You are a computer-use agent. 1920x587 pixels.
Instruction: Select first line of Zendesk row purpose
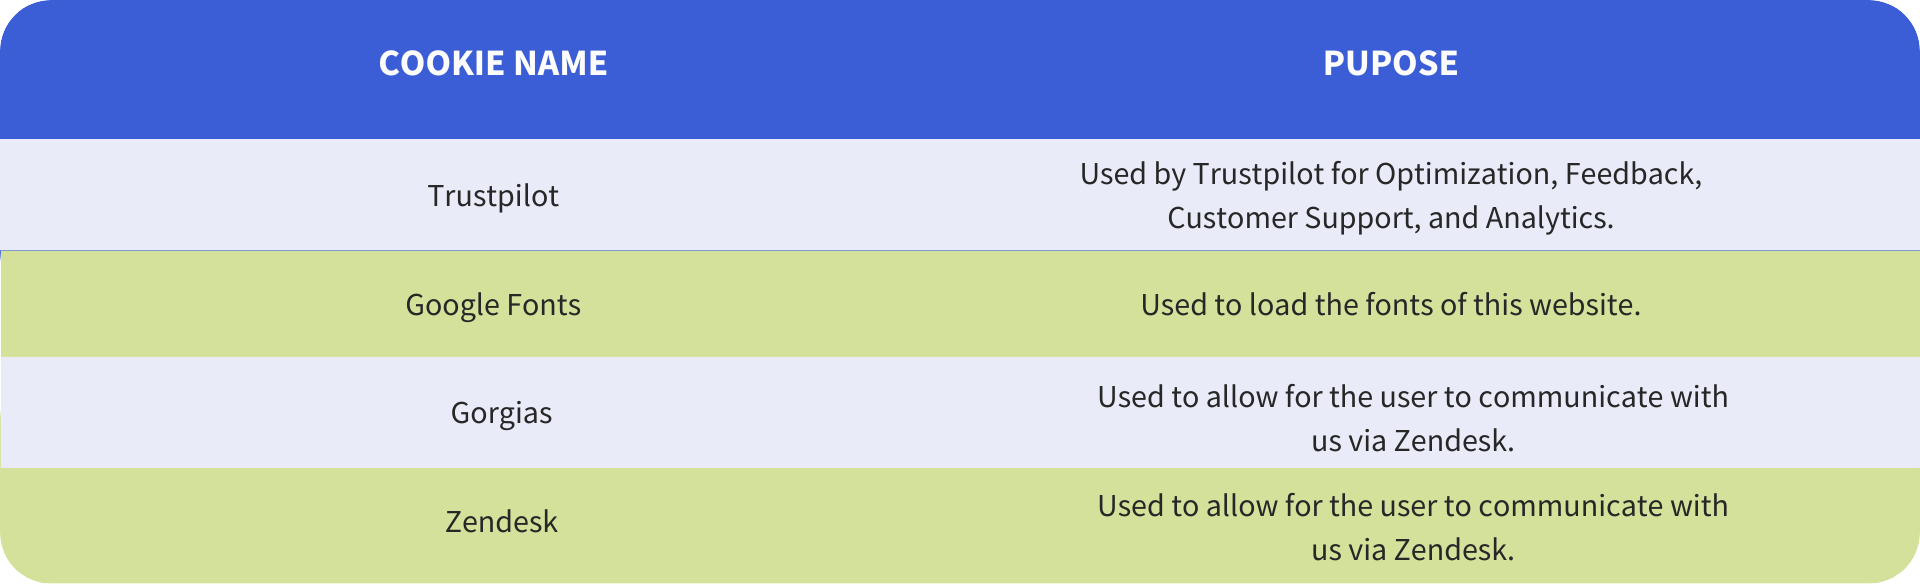[1413, 506]
